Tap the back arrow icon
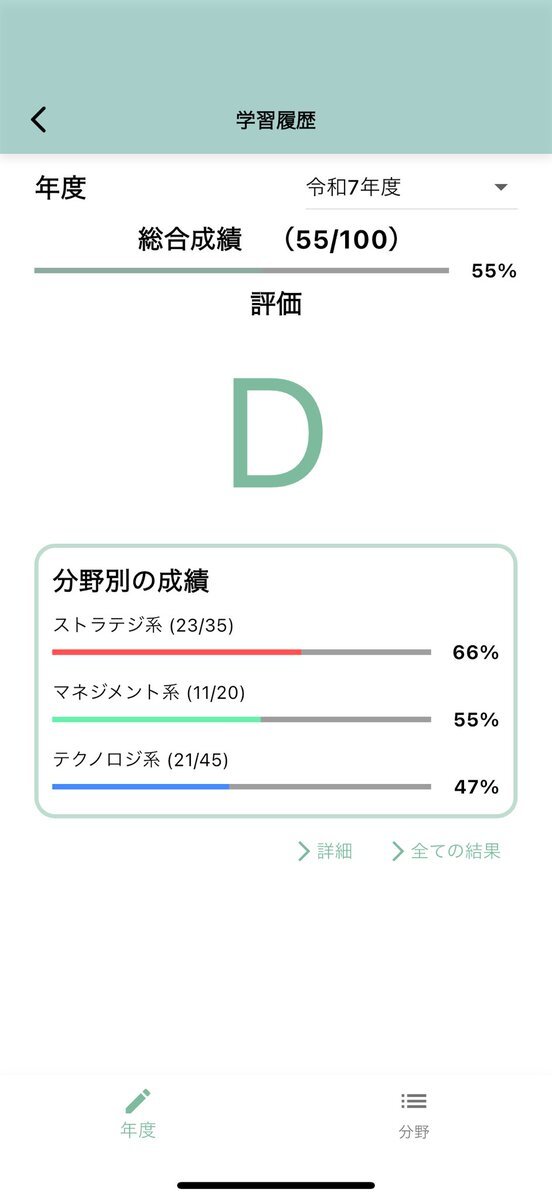552x1200 pixels. click(38, 120)
